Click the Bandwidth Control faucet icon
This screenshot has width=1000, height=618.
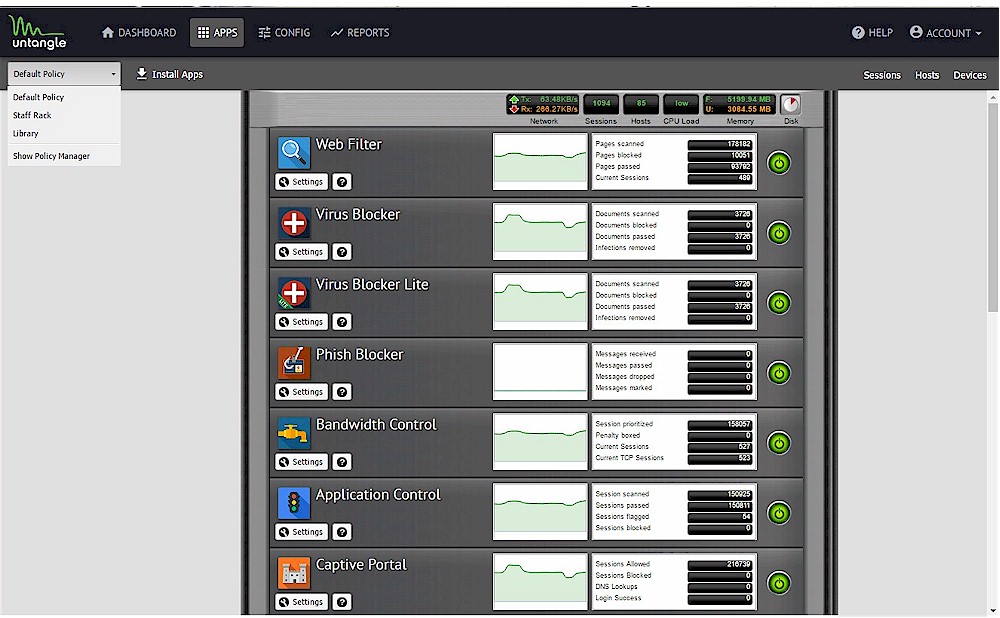[294, 433]
